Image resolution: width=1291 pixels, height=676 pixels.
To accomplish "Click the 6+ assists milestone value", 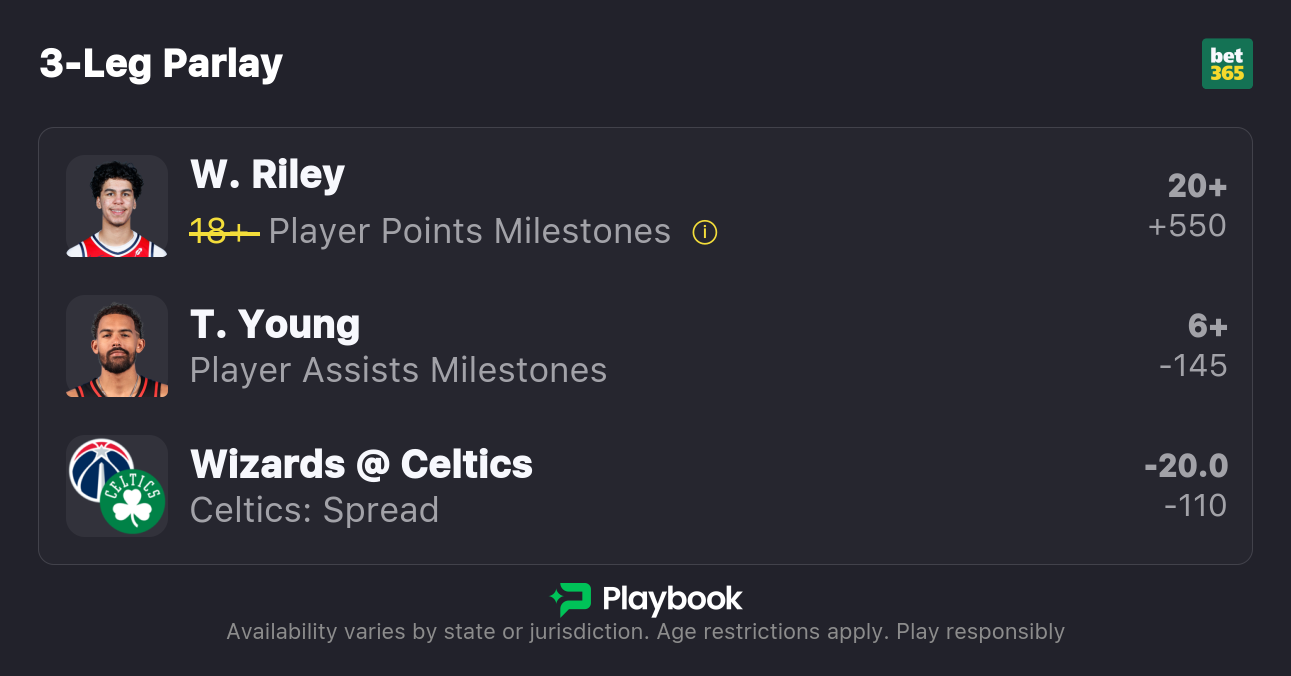I will 1207,326.
